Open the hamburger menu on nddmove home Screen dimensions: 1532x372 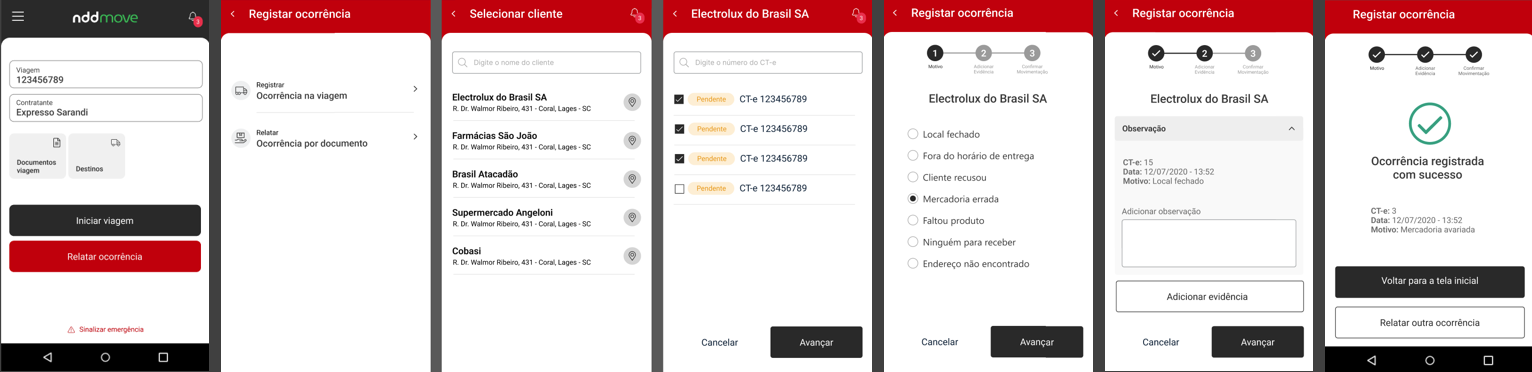[x=17, y=17]
